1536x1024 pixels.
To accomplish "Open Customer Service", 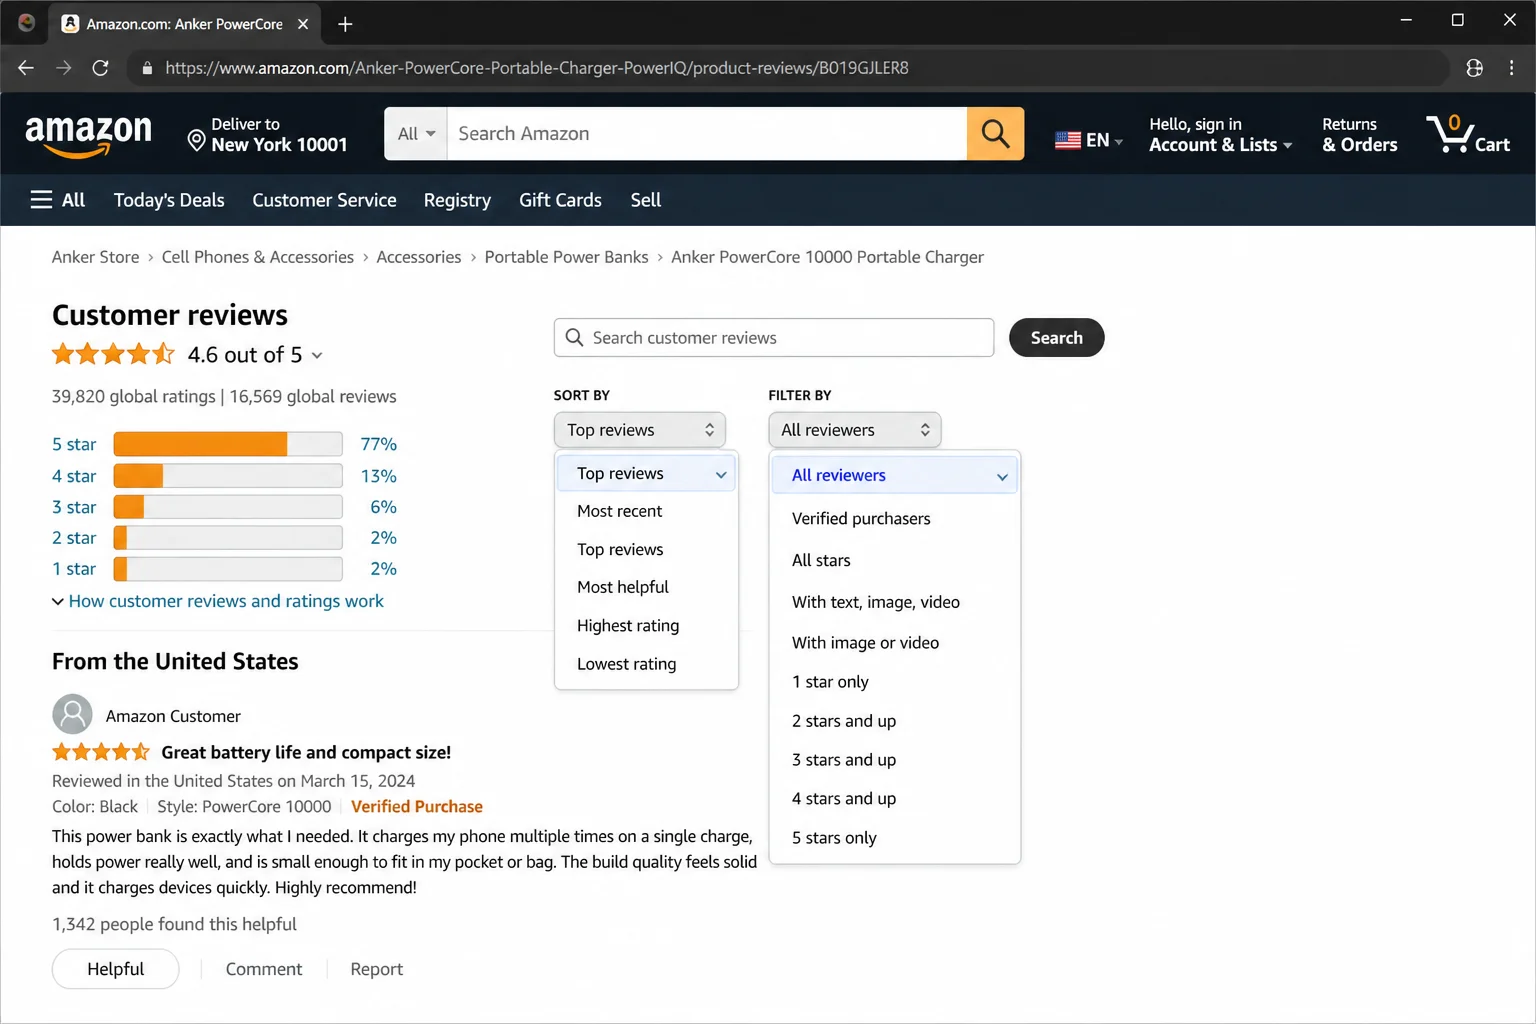I will pyautogui.click(x=324, y=200).
